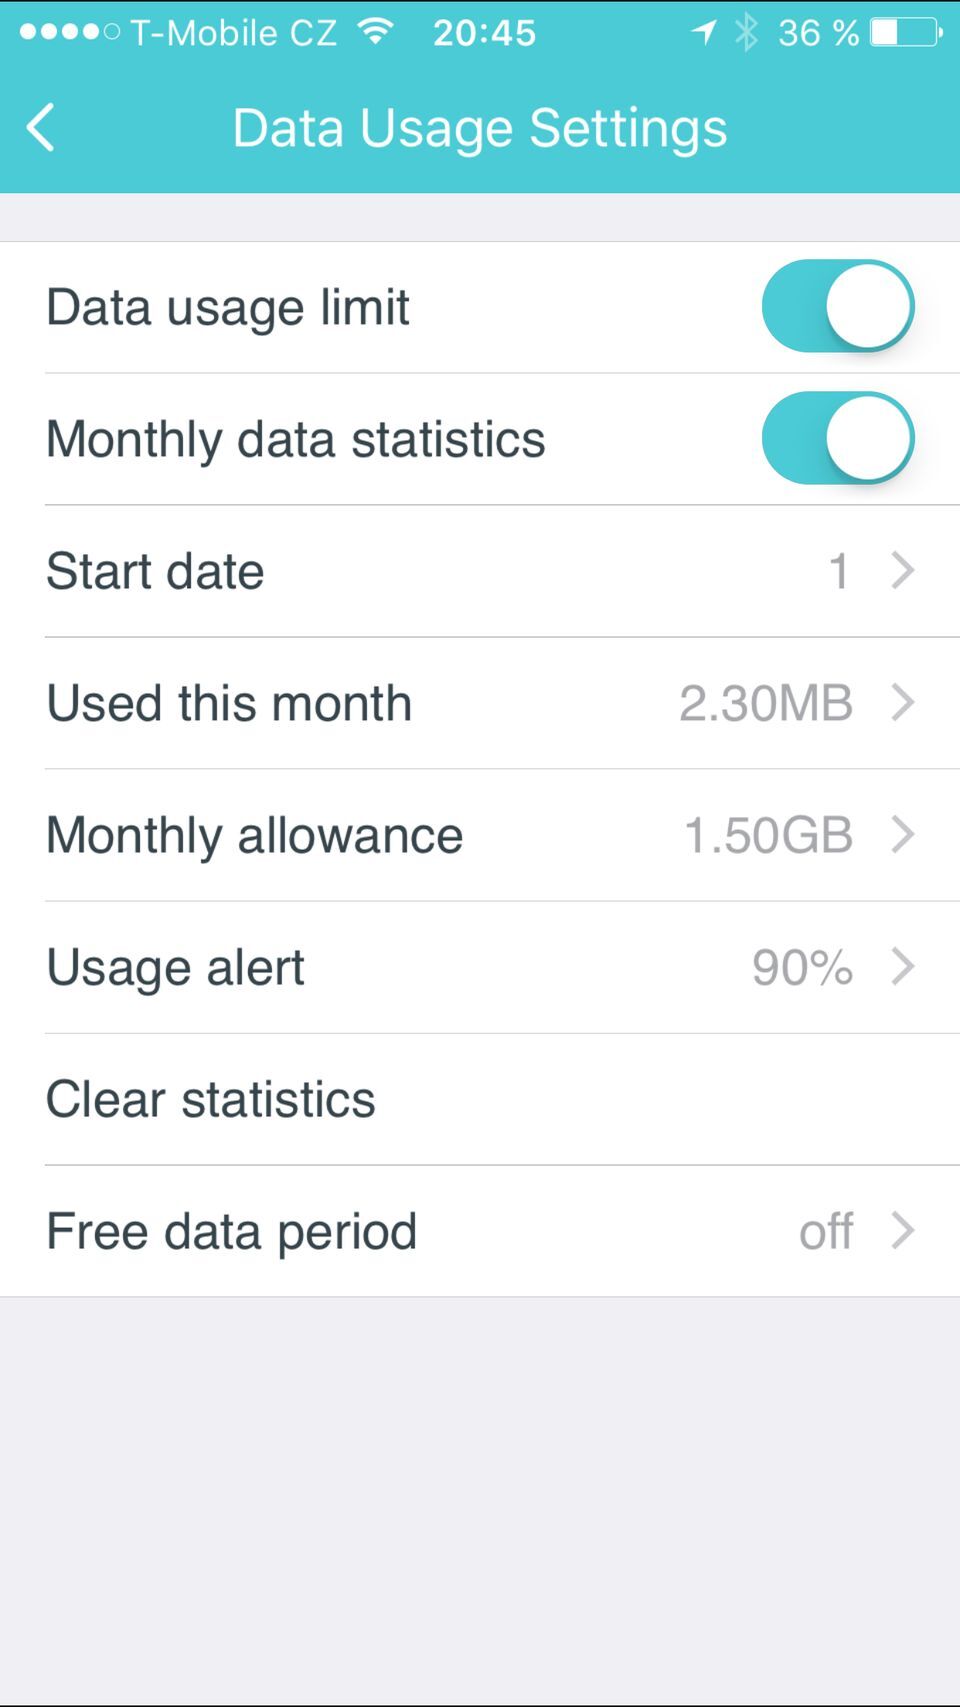Tap the Data Usage Settings title
Viewport: 960px width, 1707px height.
pos(480,128)
